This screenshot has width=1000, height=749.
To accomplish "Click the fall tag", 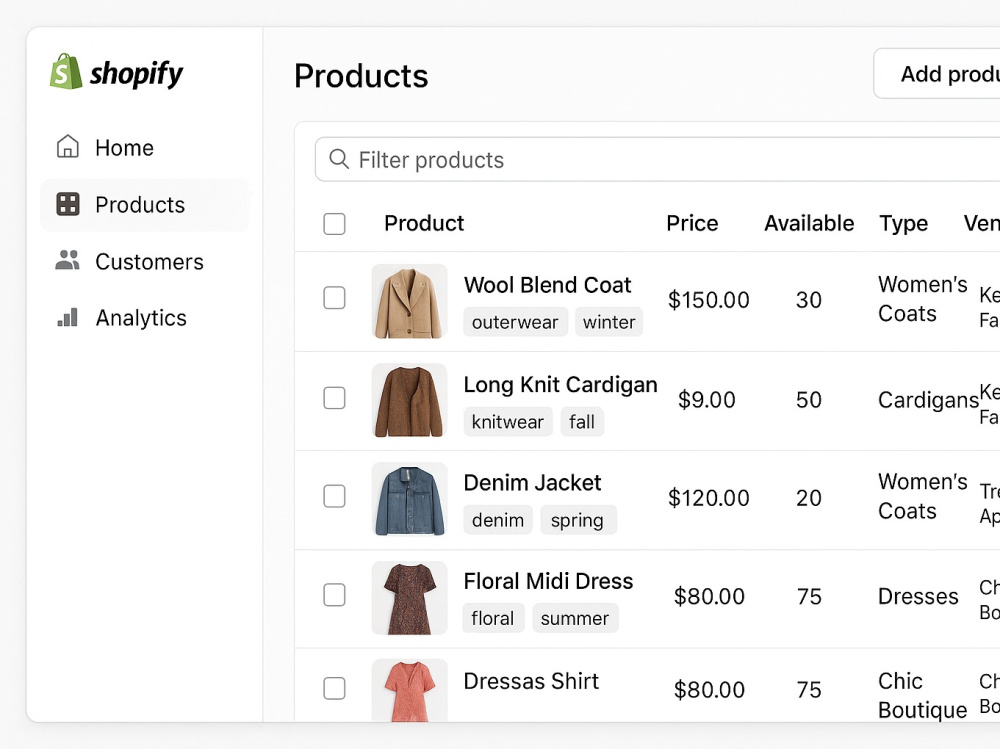I will tap(582, 422).
